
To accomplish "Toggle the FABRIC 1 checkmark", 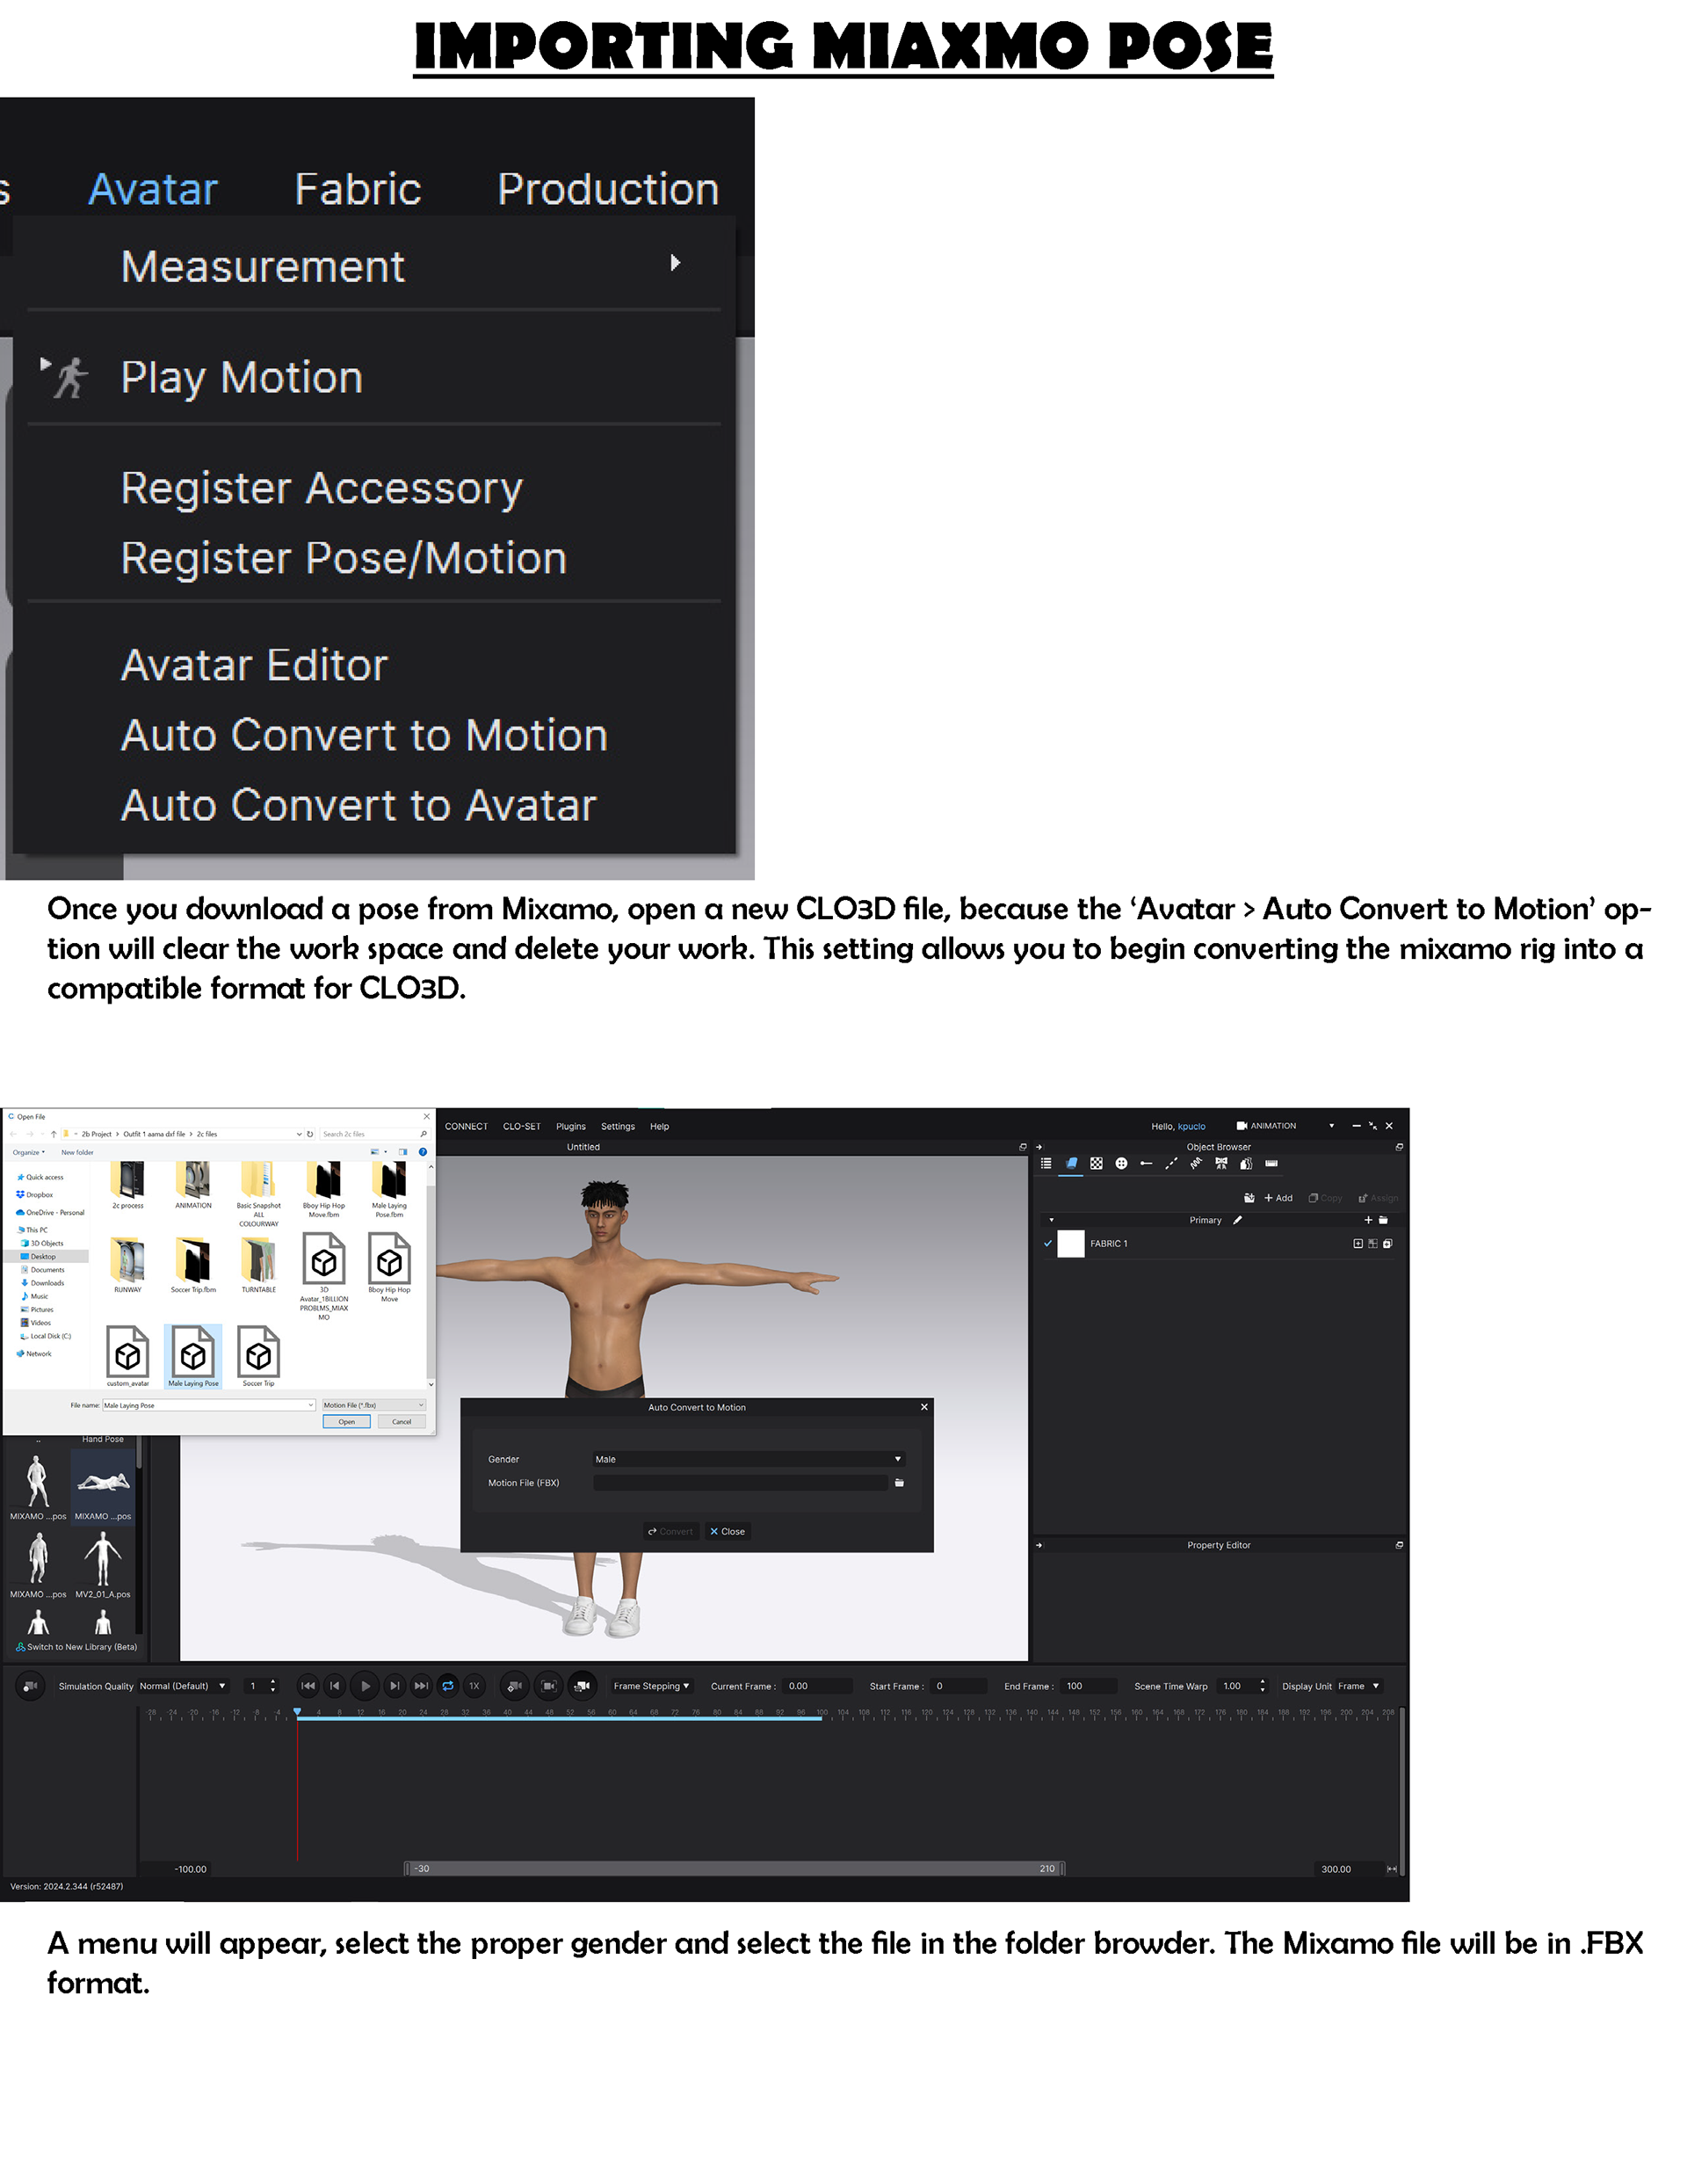I will [x=1047, y=1243].
